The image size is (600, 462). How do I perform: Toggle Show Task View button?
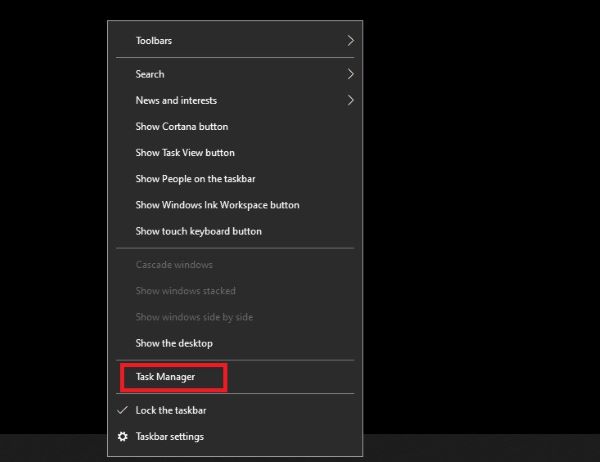235,153
